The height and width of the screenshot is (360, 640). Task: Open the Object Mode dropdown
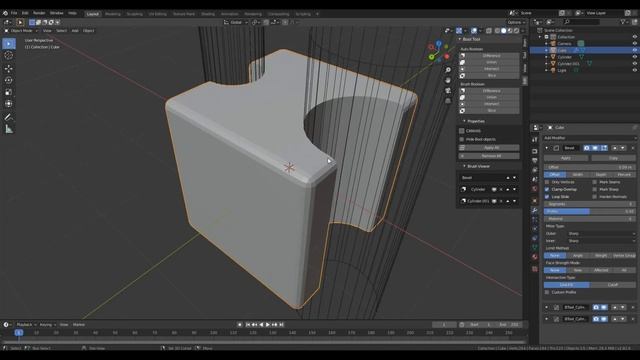tap(21, 31)
